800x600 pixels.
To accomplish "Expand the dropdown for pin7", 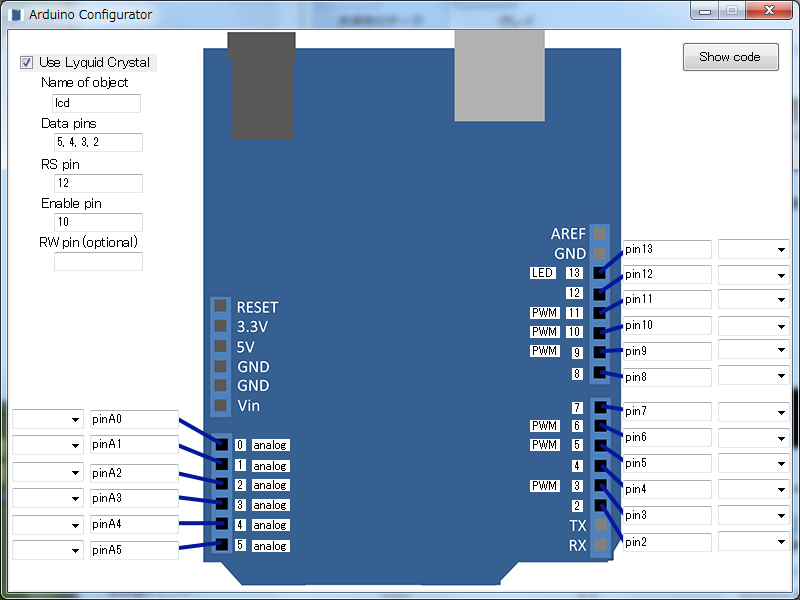I will [x=754, y=412].
